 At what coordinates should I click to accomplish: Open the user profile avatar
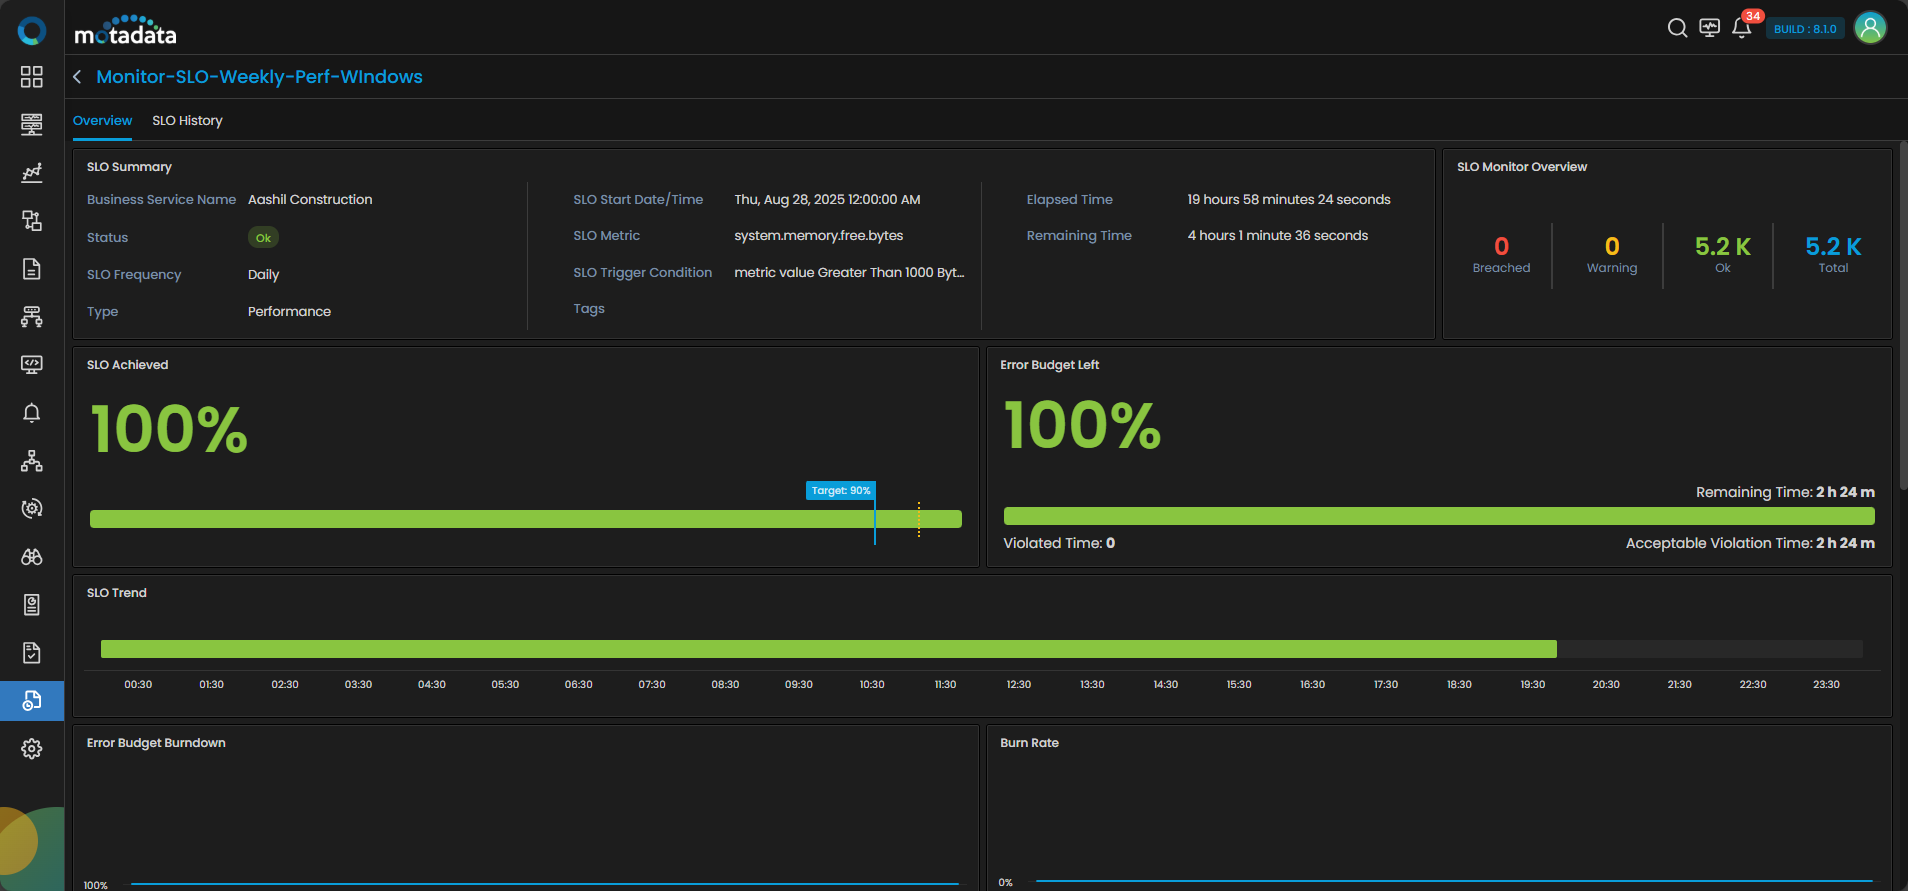[x=1870, y=28]
